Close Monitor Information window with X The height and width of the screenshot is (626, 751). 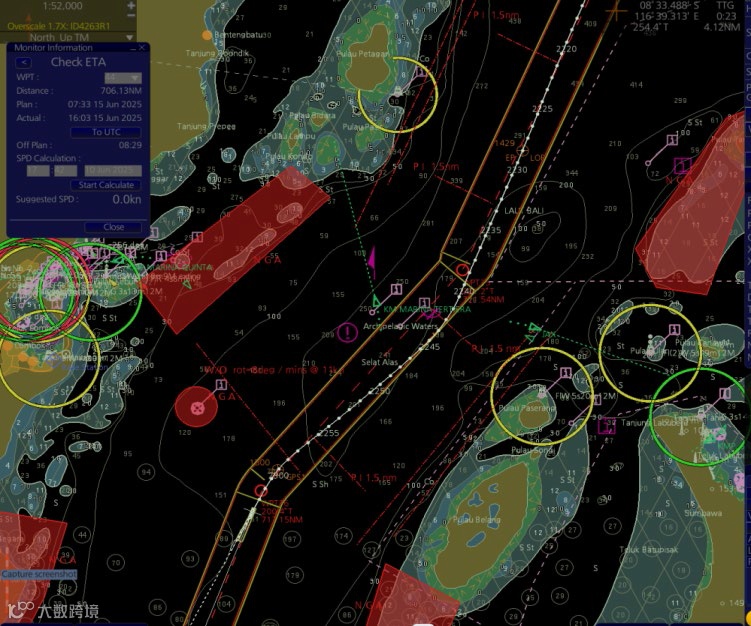(142, 47)
